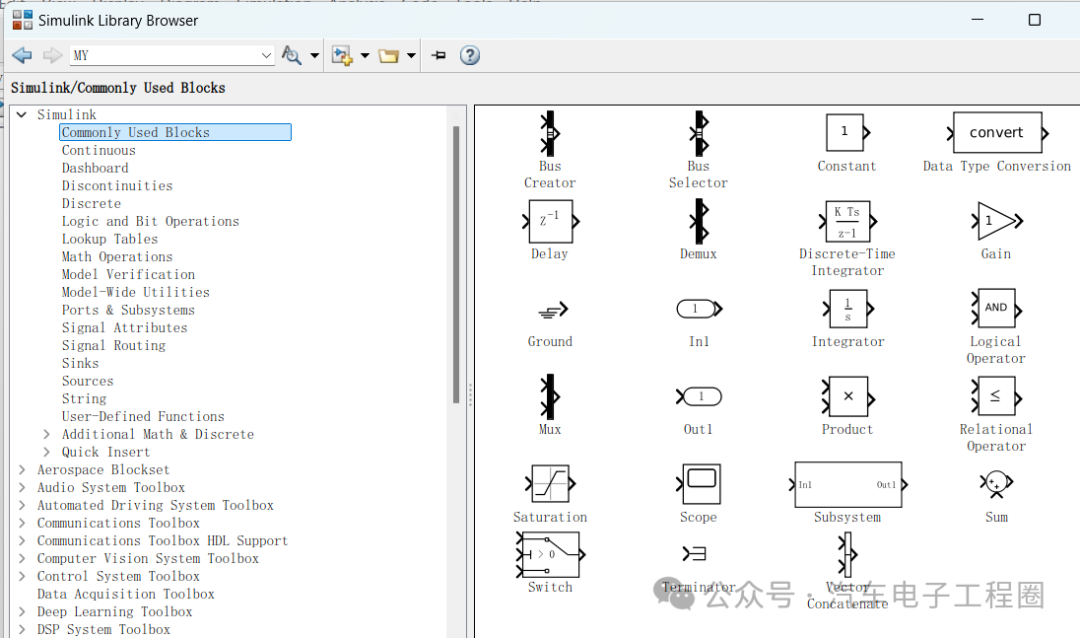Click the Constant block icon
Viewport: 1080px width, 638px height.
point(847,132)
